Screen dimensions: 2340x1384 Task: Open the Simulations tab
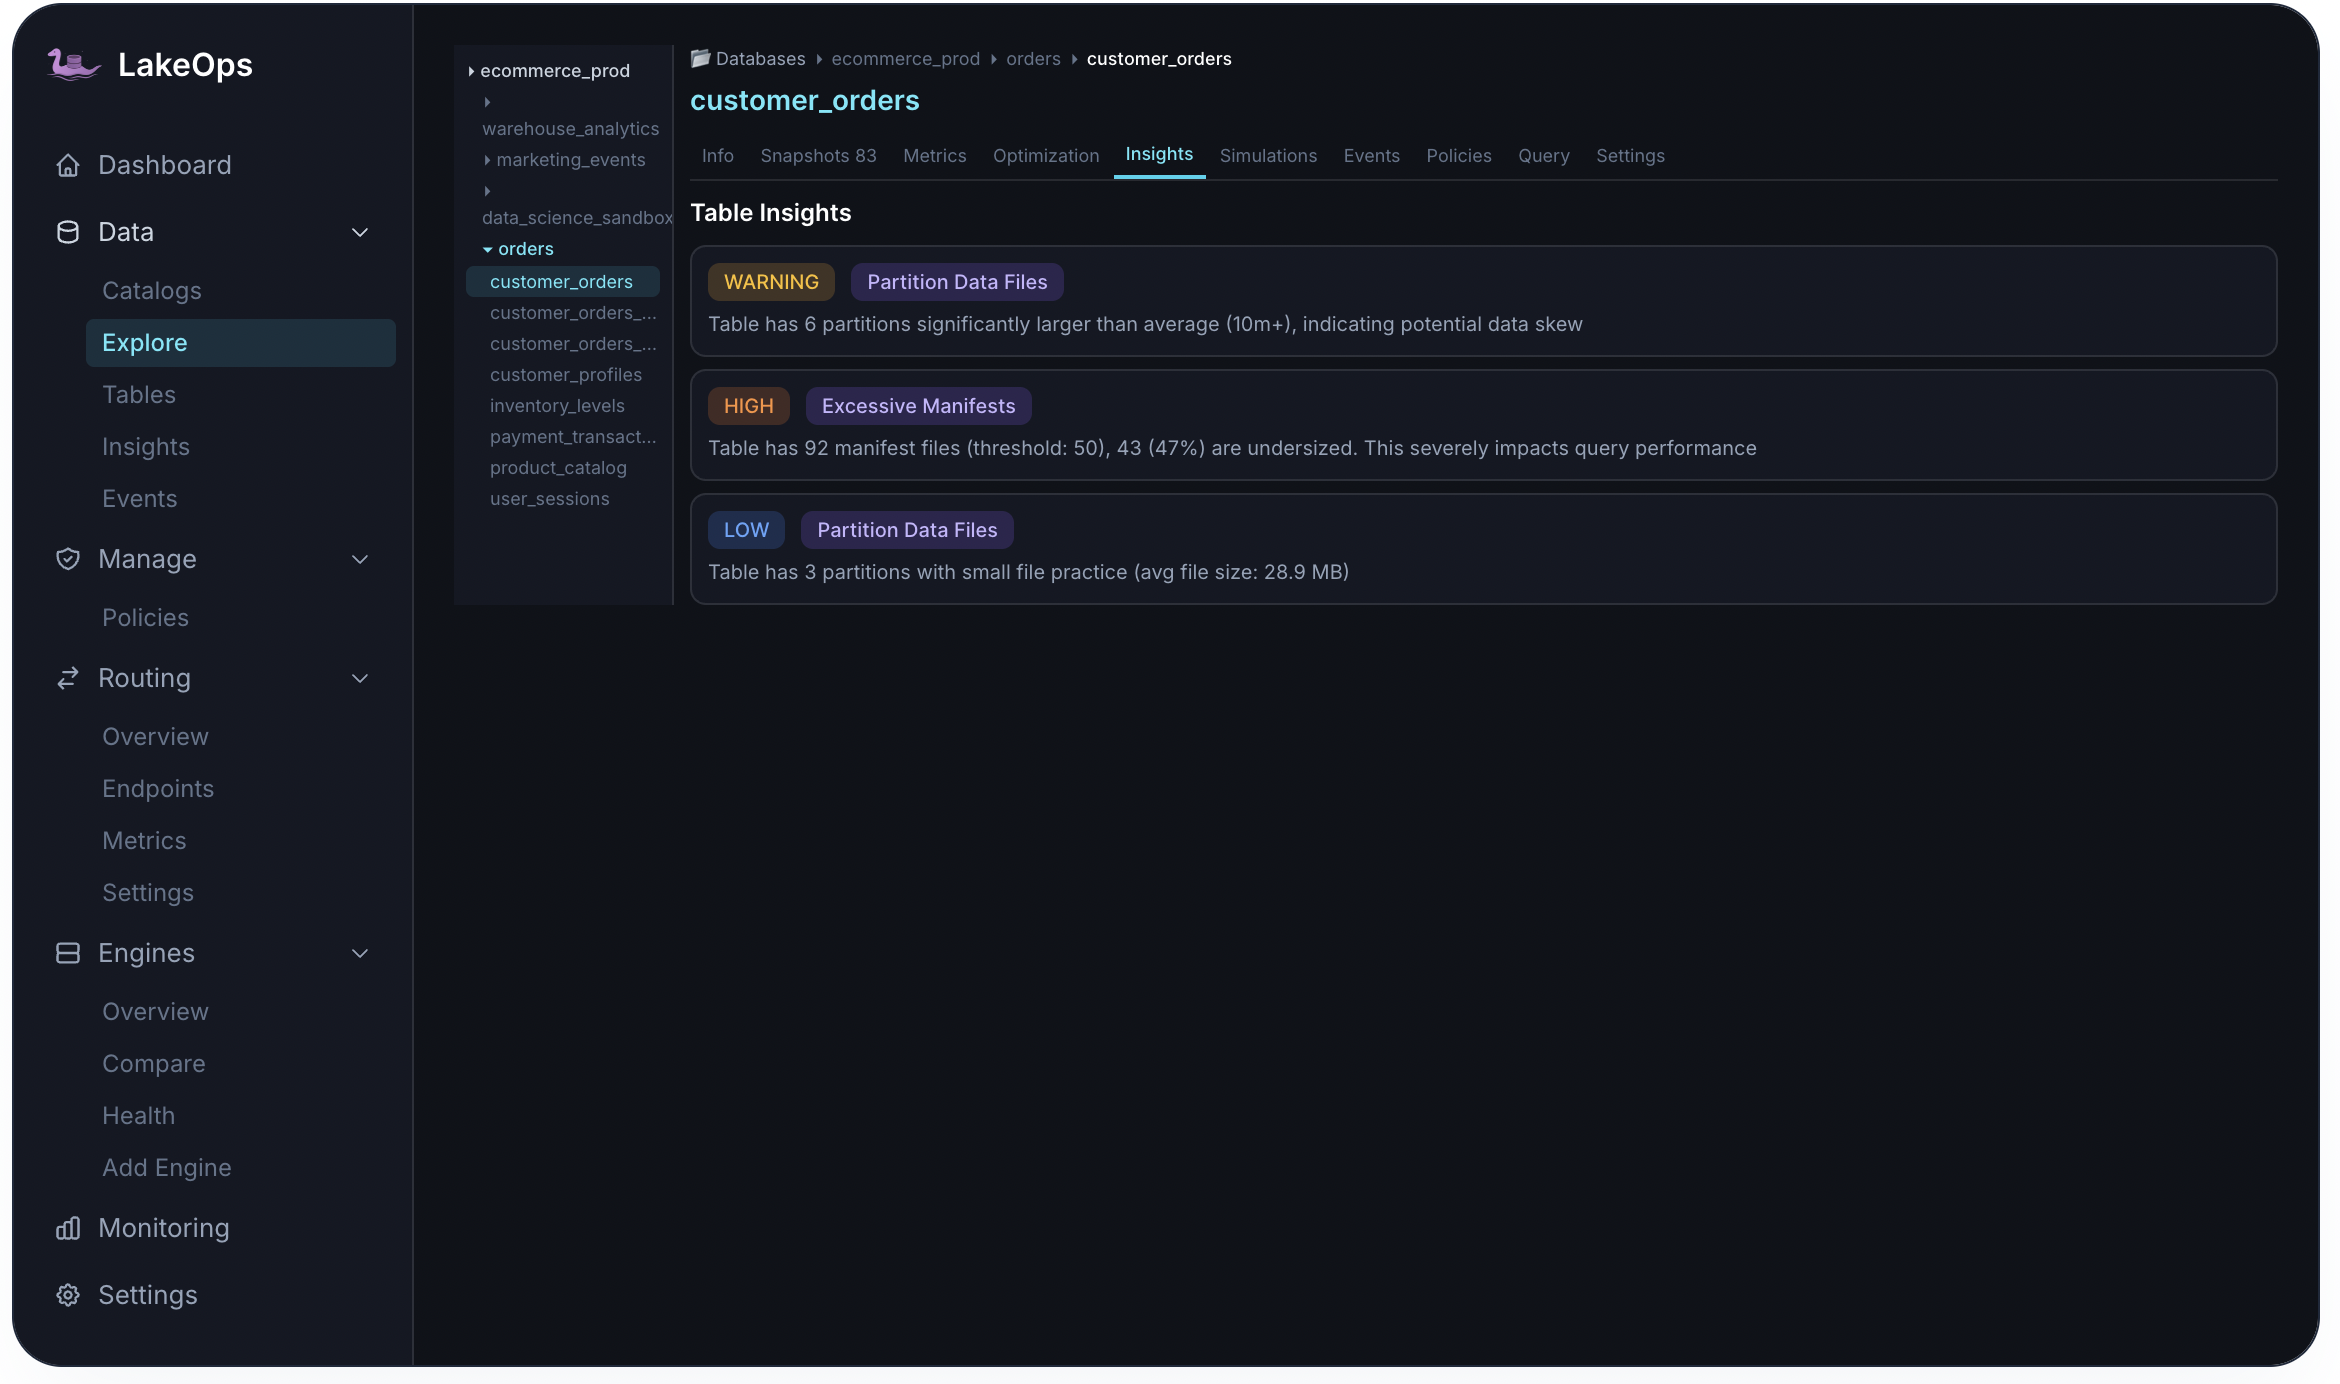[x=1268, y=156]
